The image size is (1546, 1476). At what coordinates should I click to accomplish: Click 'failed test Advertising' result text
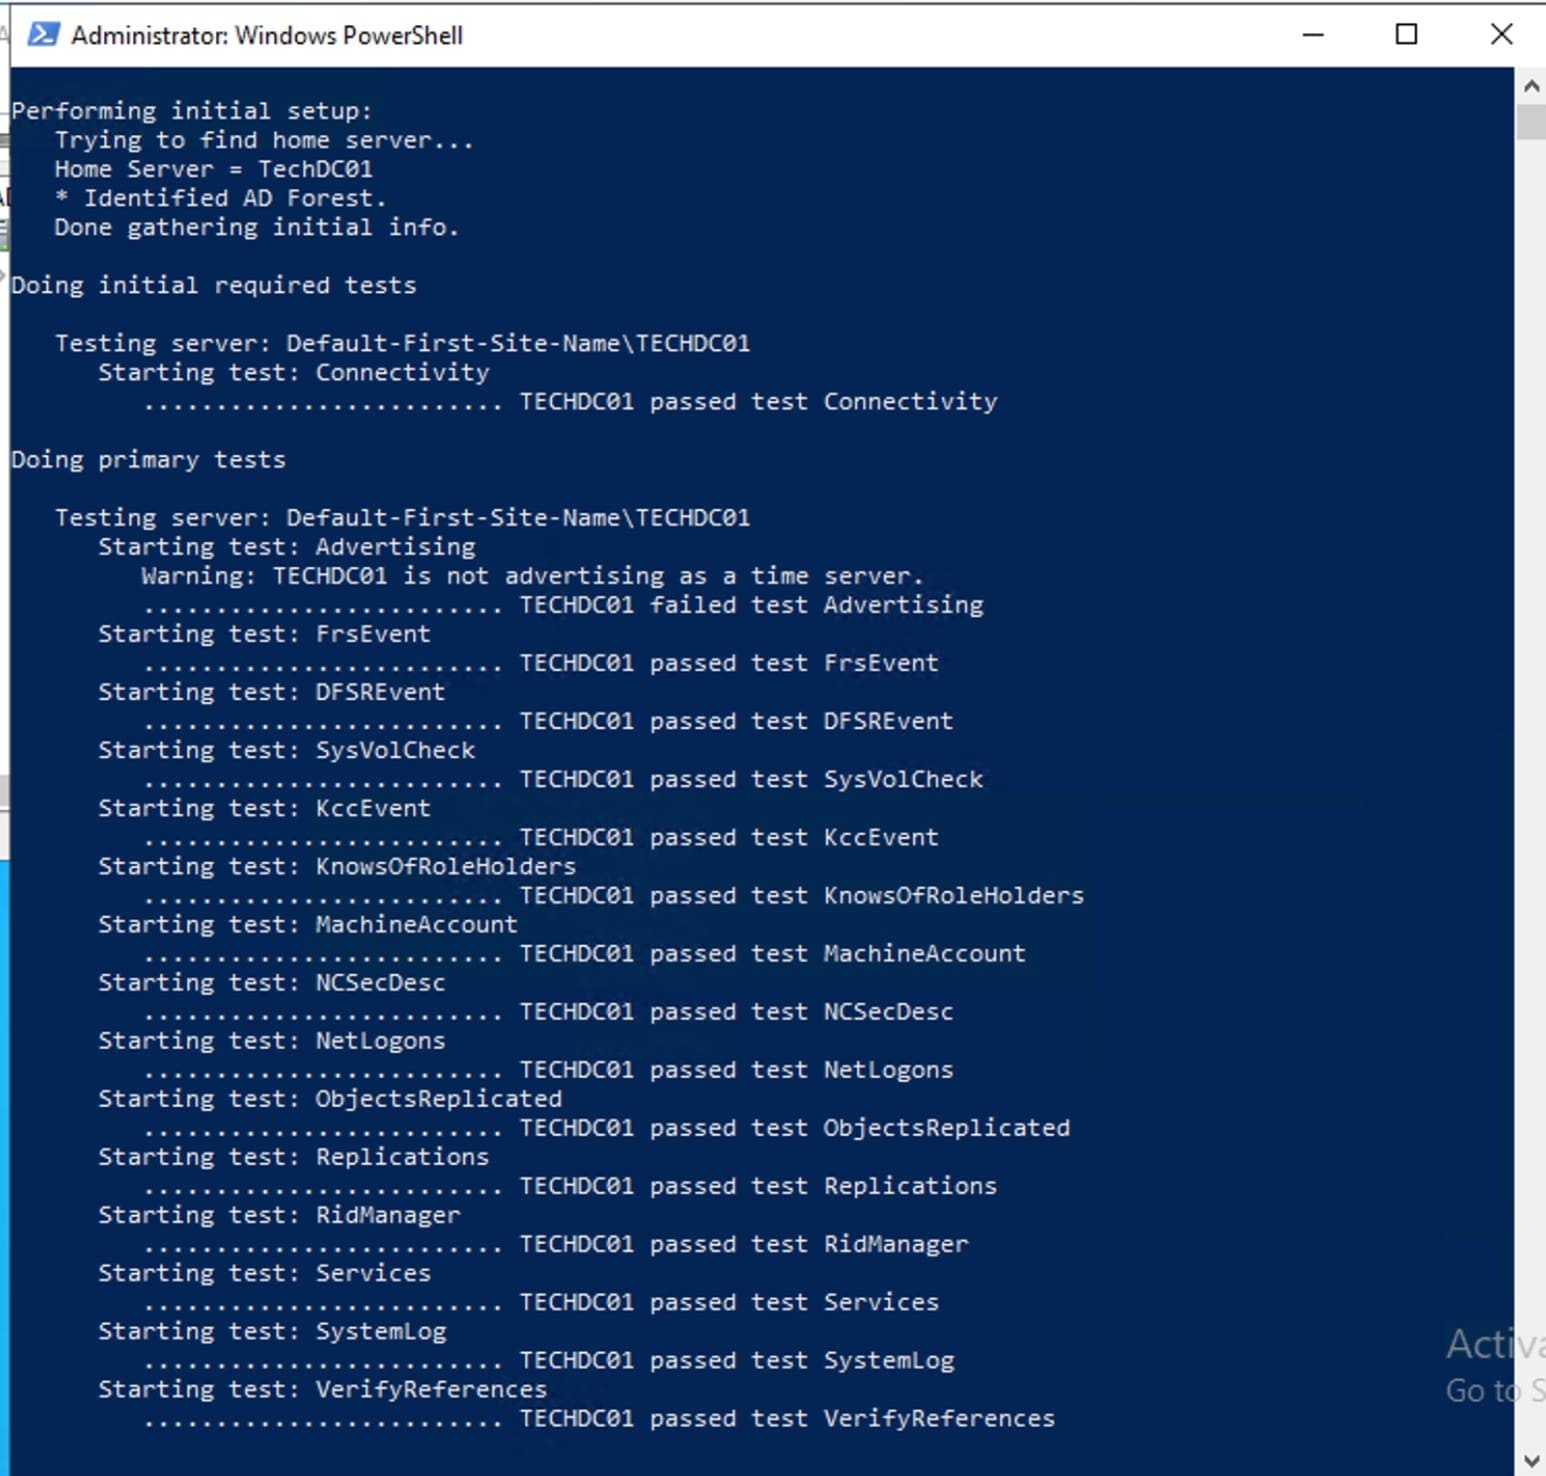tap(751, 605)
